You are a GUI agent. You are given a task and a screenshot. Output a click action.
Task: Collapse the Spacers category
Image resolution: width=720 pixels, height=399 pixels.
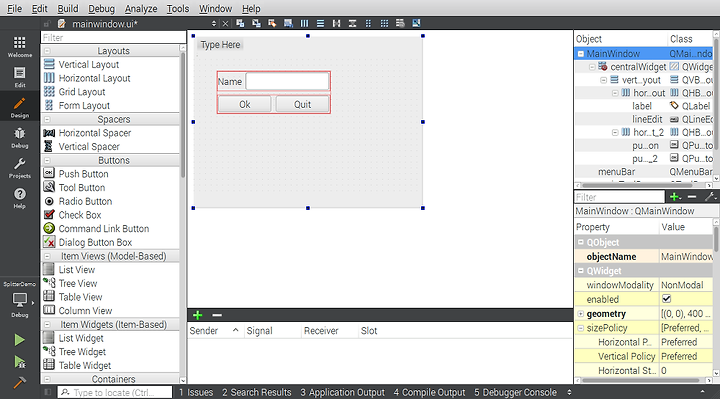tap(47, 119)
